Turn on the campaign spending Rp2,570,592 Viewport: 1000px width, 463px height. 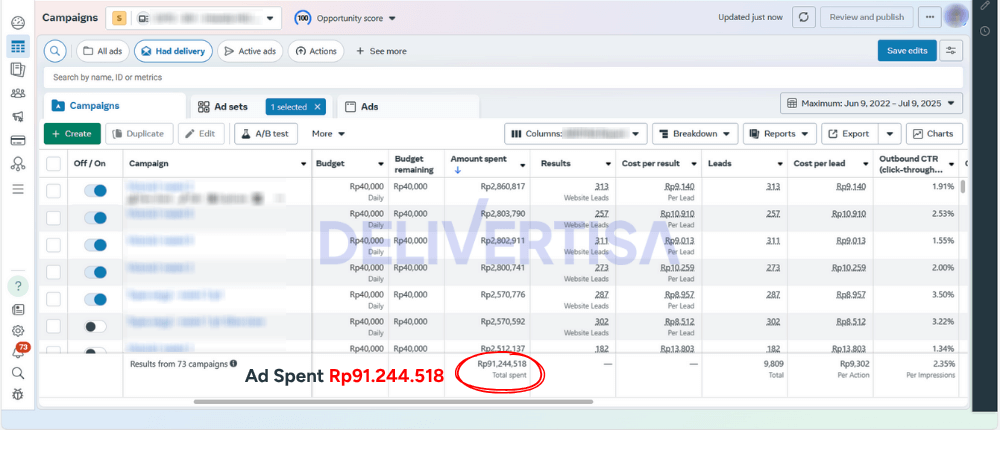click(x=96, y=326)
